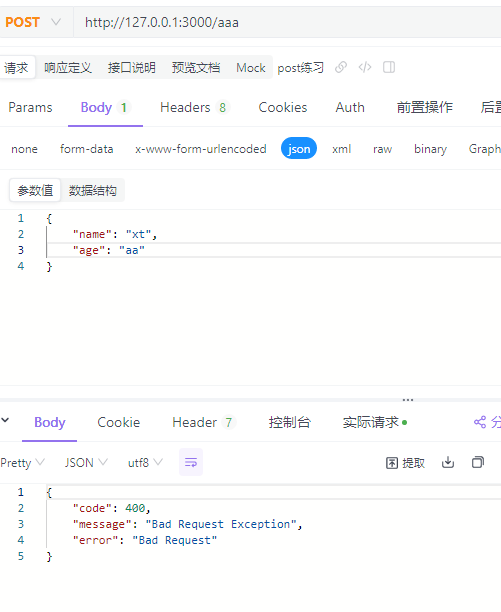The width and height of the screenshot is (501, 612).
Task: Click the "message" Bad Request Exception line
Action: click(x=187, y=524)
